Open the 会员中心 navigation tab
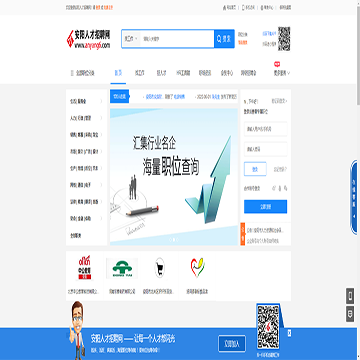Viewport: 360px width, 360px height. tap(227, 73)
